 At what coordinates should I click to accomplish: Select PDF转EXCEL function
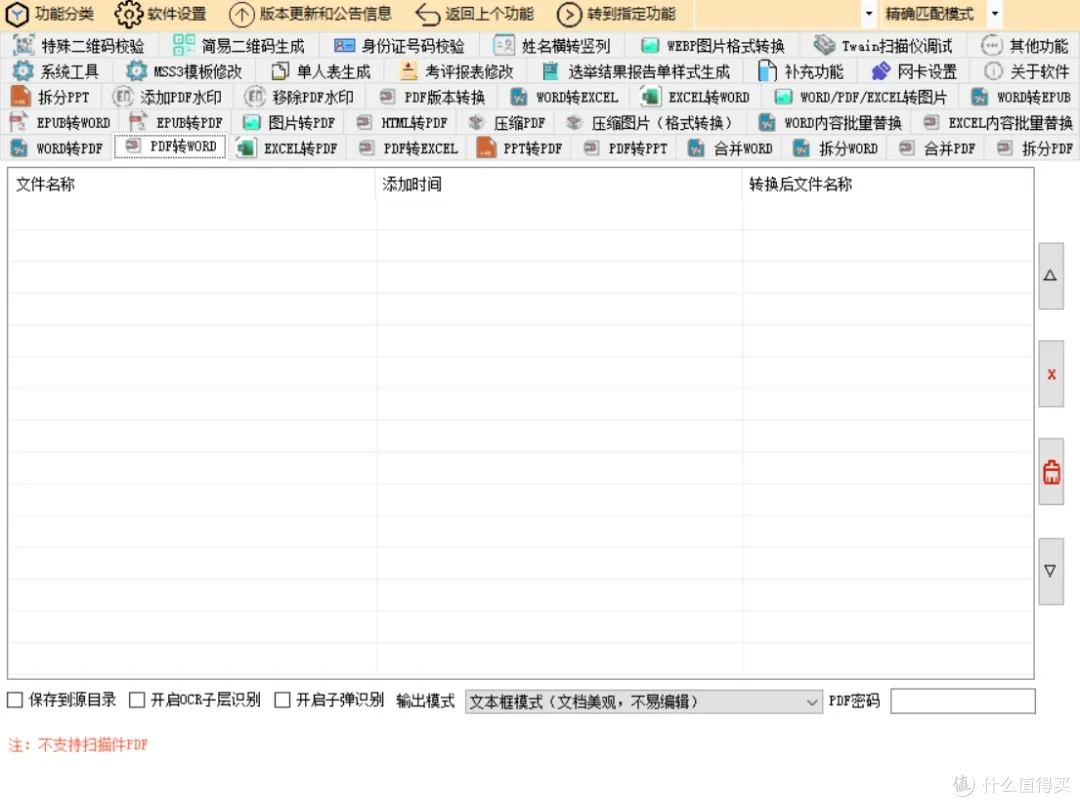click(x=408, y=148)
